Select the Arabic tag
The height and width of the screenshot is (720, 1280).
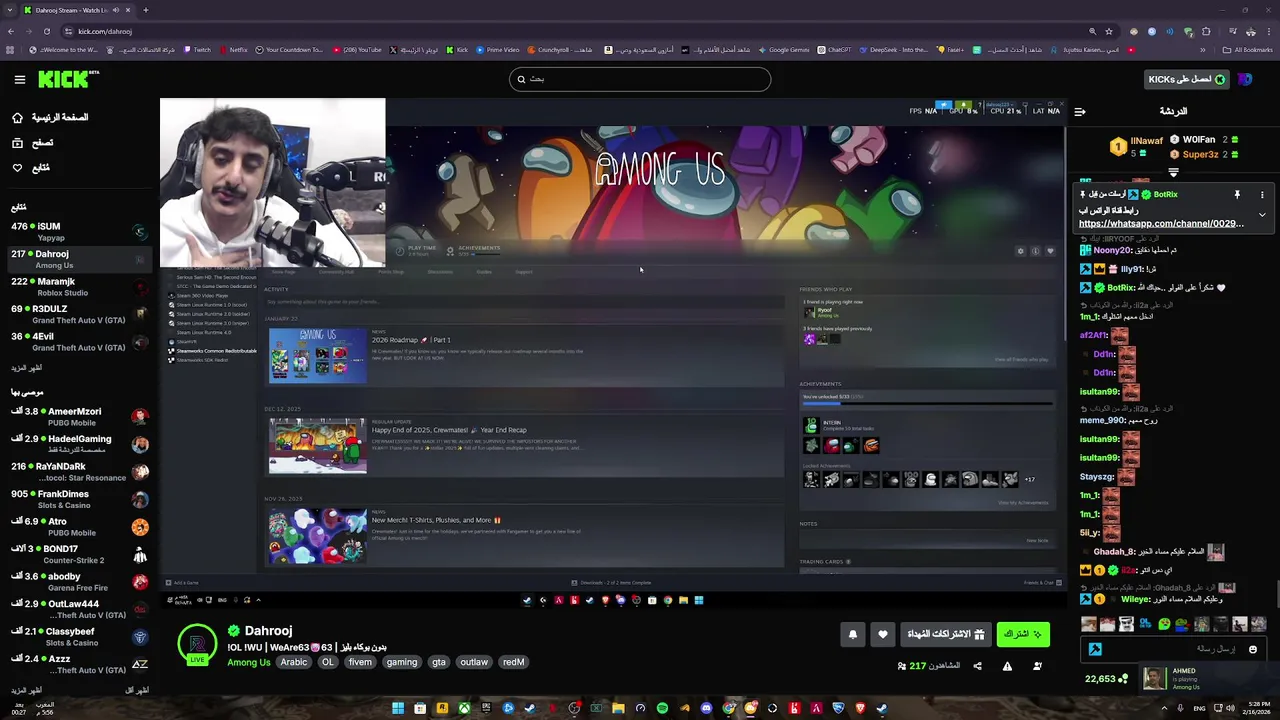click(x=294, y=662)
